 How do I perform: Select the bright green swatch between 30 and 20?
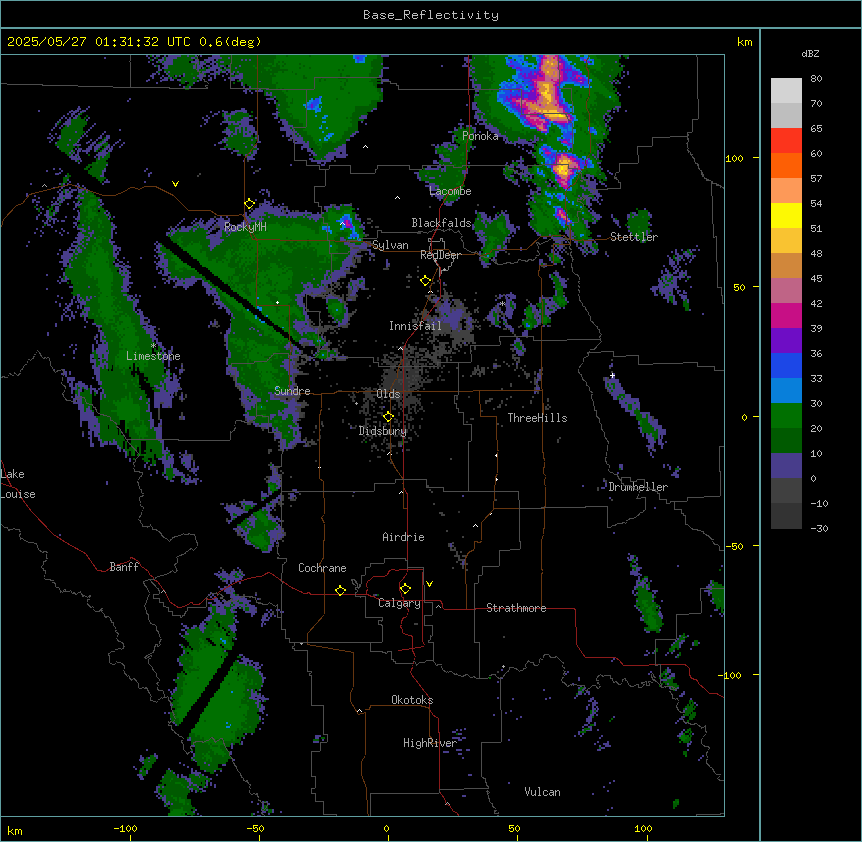786,416
